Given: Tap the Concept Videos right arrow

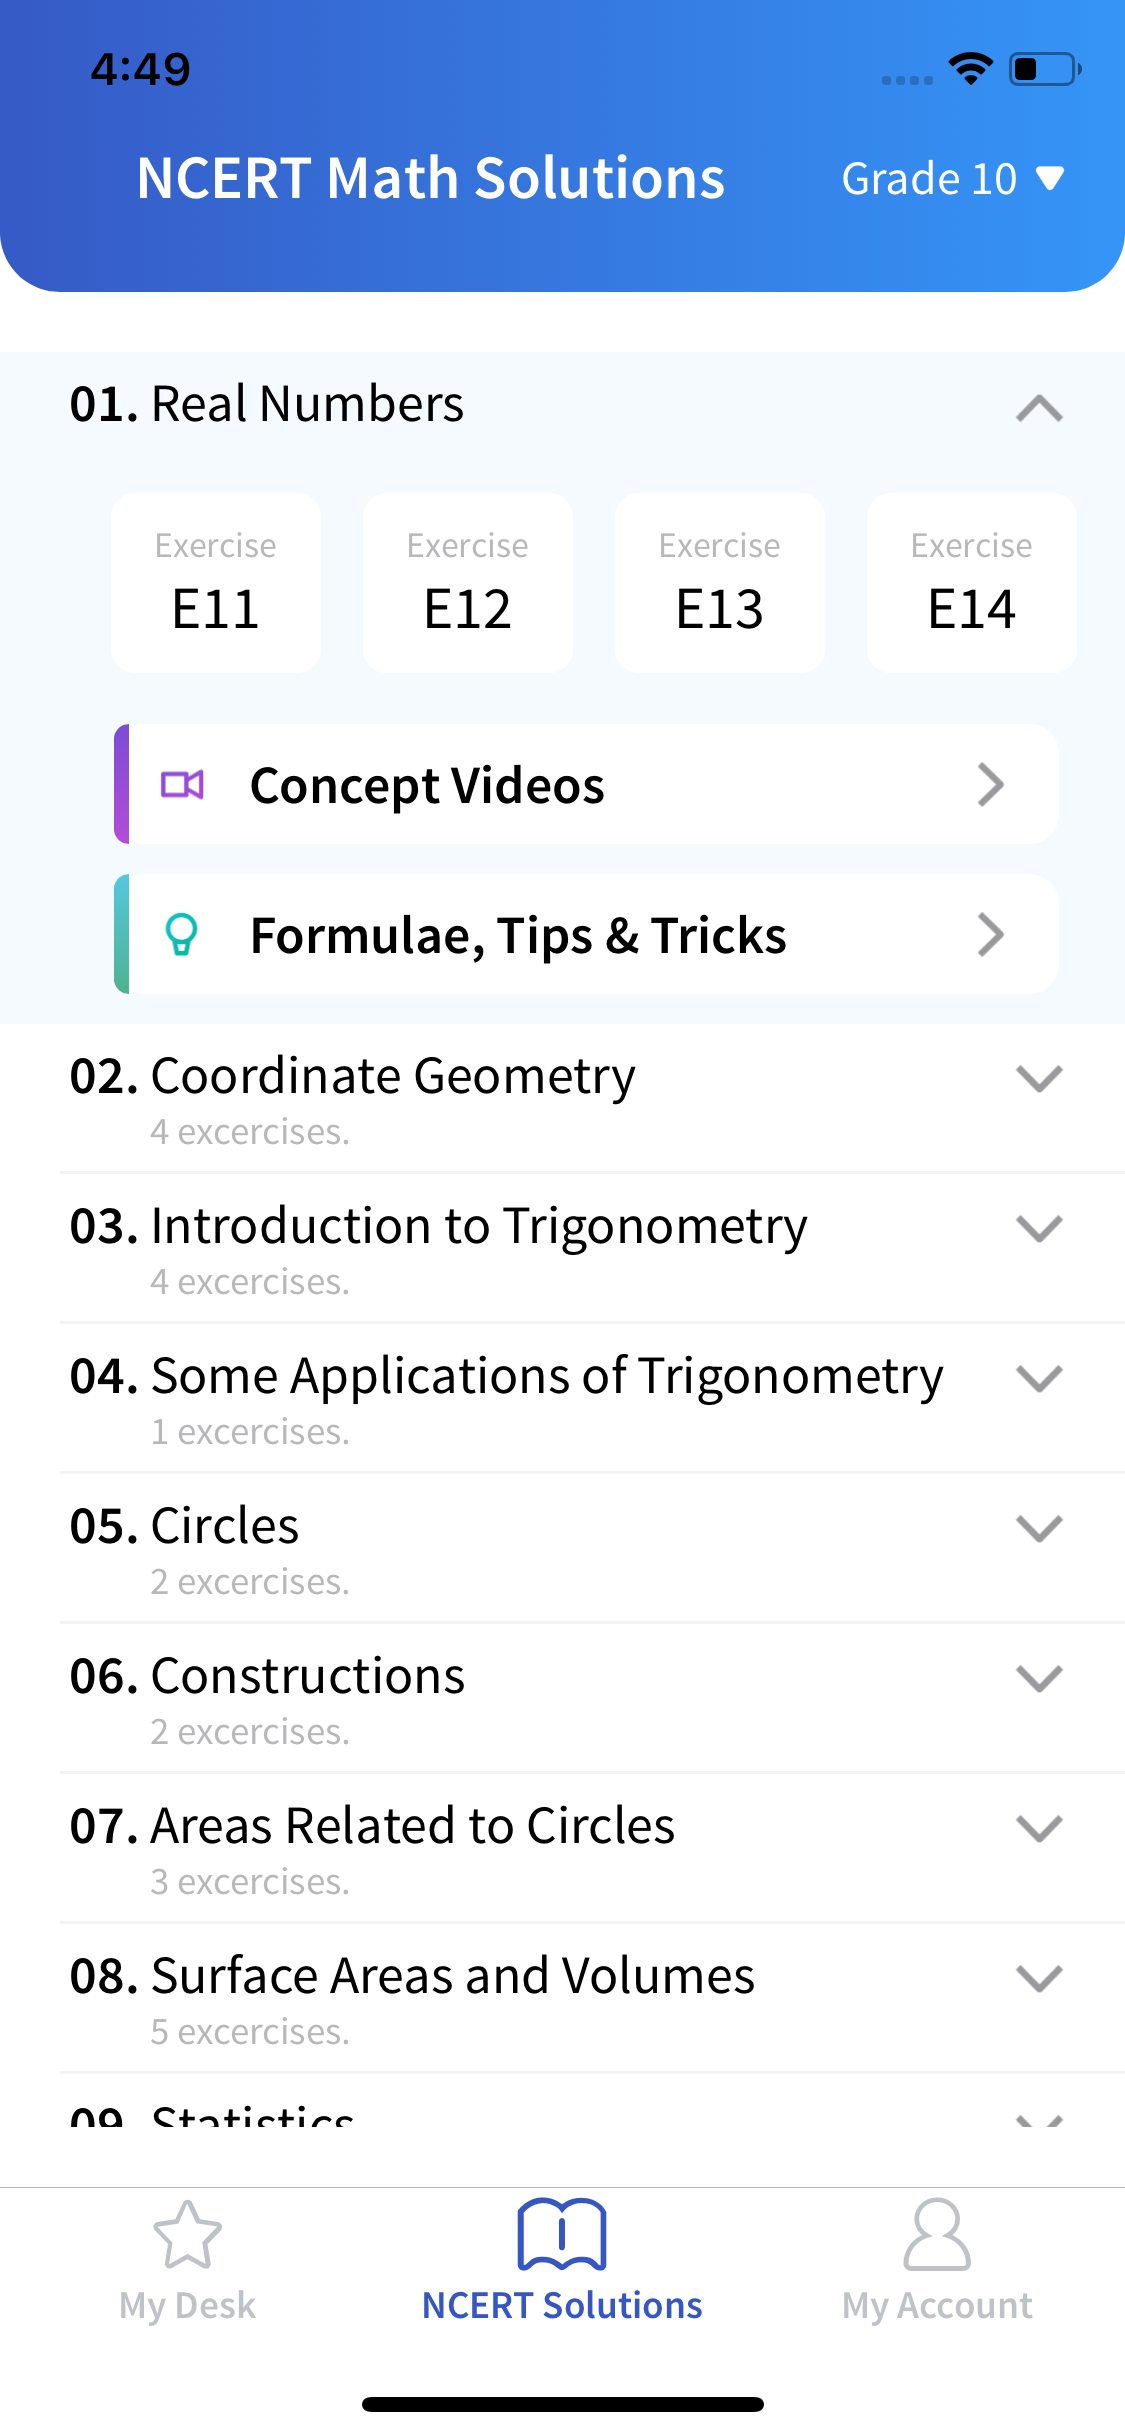Looking at the screenshot, I should pos(990,785).
